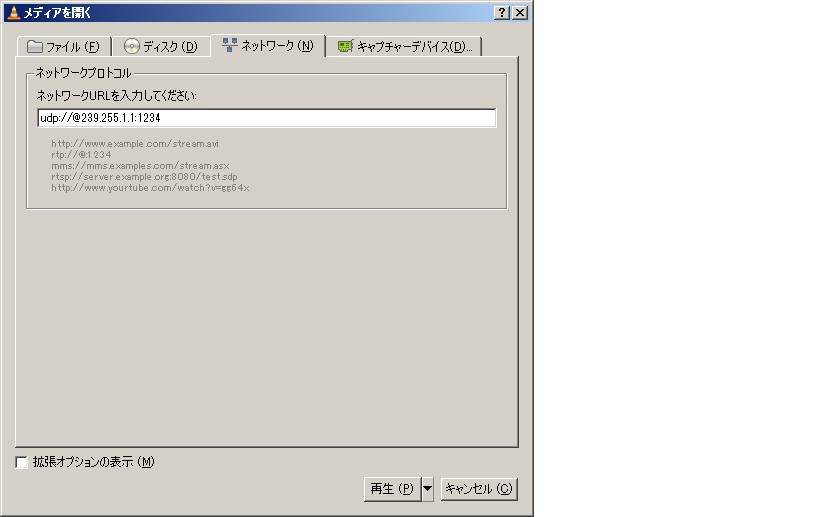Enable the 拡張オプションの表示 checkbox
The image size is (819, 517).
click(22, 462)
